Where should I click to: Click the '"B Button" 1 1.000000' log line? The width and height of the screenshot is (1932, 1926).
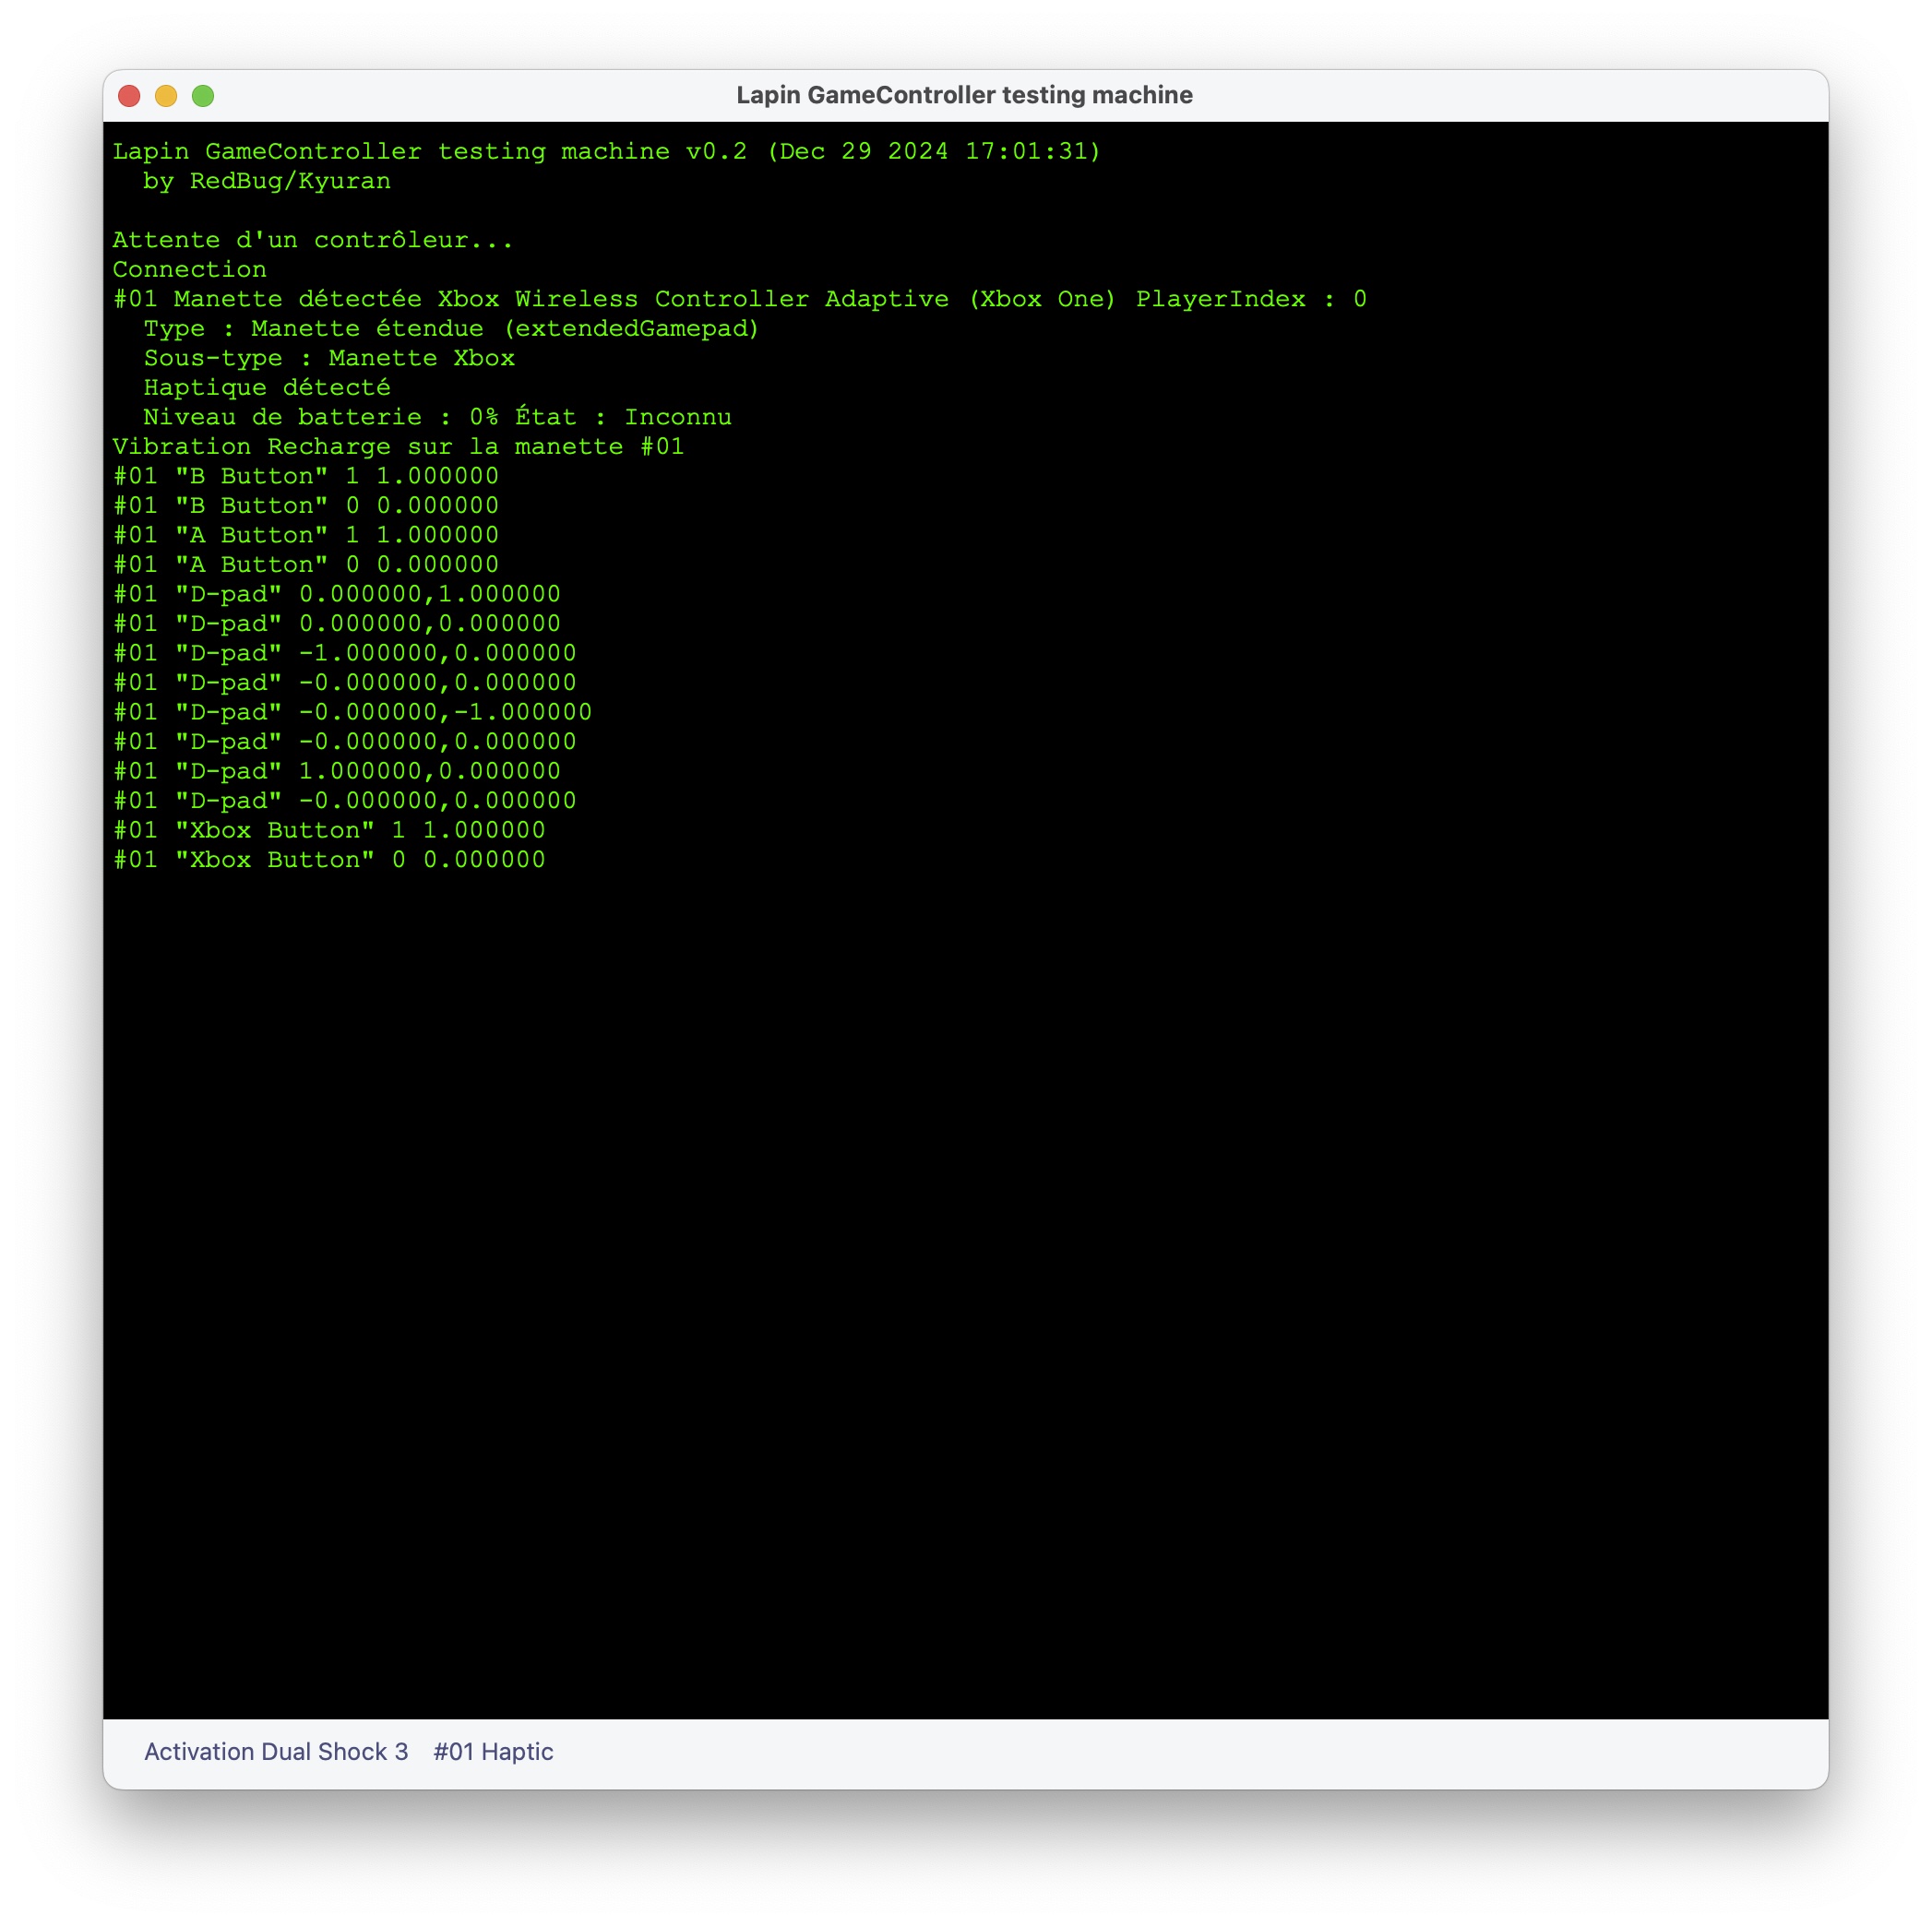(305, 476)
